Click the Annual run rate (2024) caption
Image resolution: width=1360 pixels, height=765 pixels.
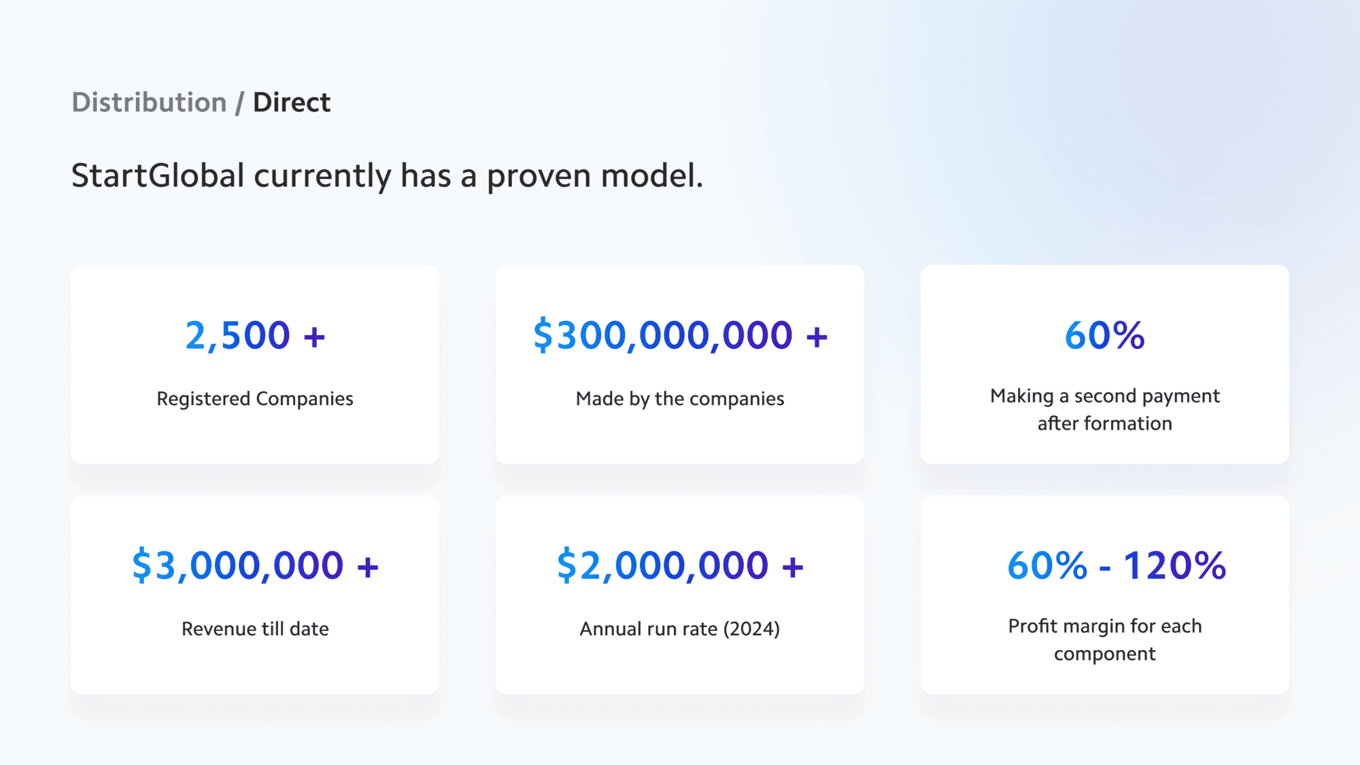coord(680,629)
